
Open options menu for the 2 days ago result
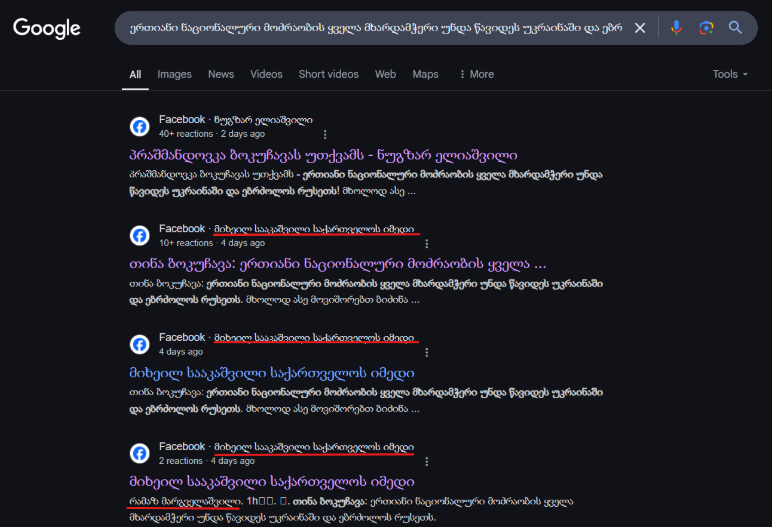coord(325,134)
